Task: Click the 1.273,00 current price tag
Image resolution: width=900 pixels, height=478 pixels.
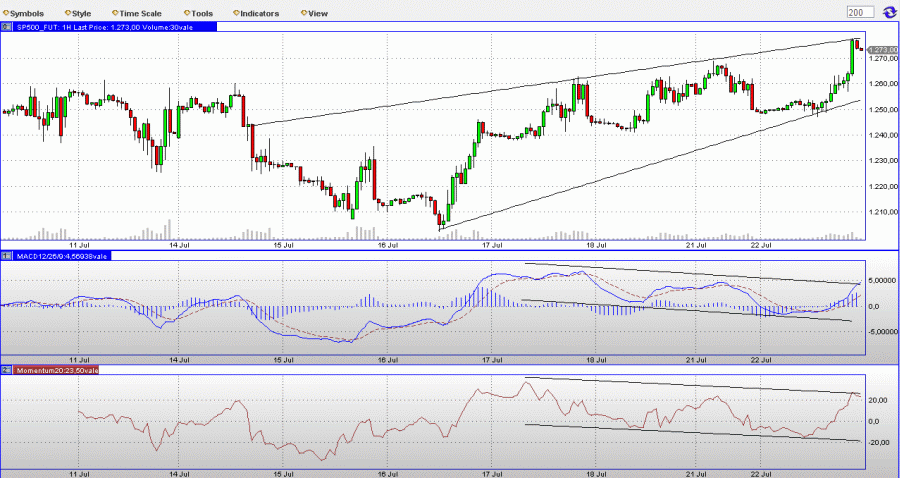Action: [883, 50]
